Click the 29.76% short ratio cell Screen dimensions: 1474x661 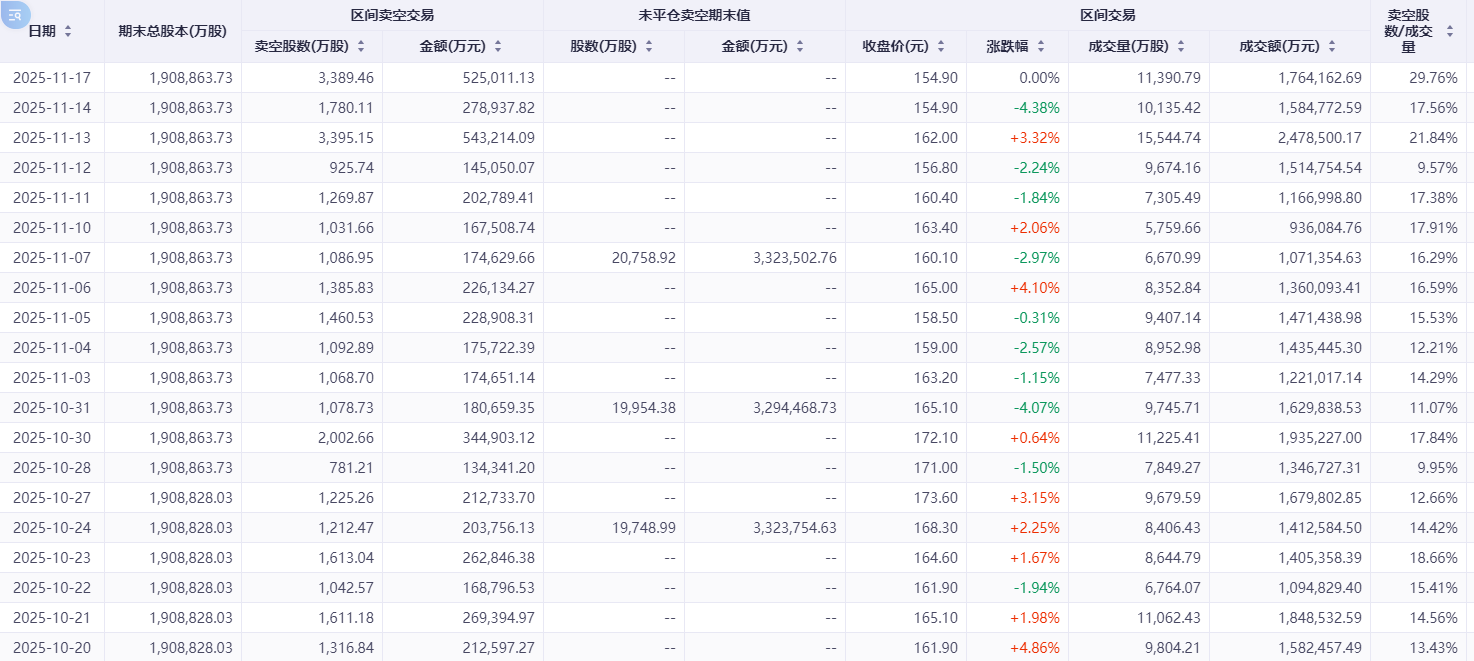point(1432,78)
